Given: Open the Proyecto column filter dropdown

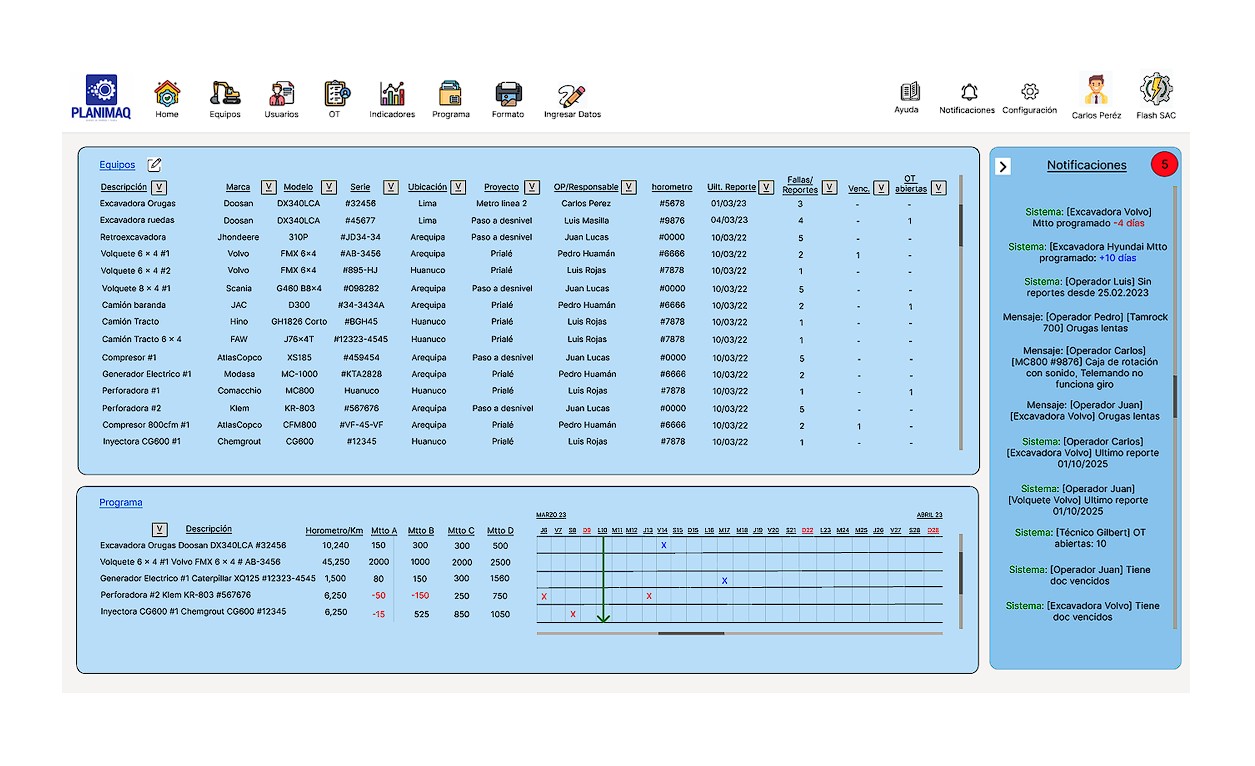Looking at the screenshot, I should coord(532,187).
